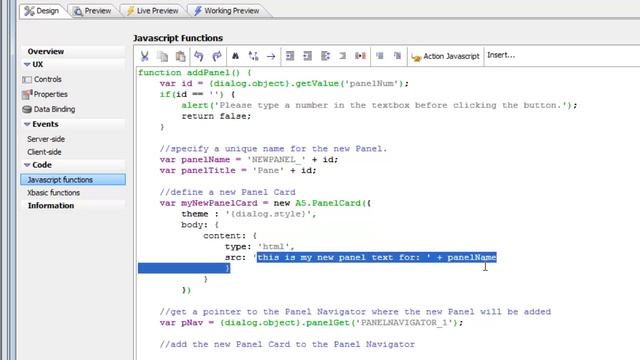Screen dimensions: 640x360
Task: Switch to the Working Preview tab
Action: (x=227, y=11)
